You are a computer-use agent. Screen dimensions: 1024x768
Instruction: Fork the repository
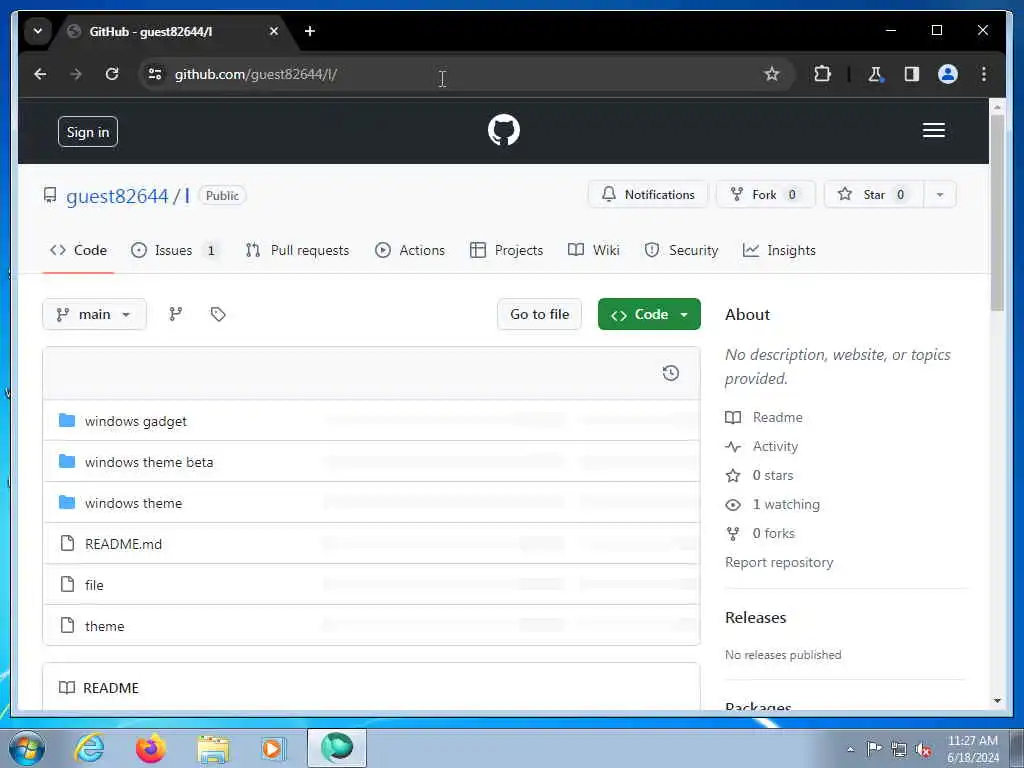click(x=765, y=195)
